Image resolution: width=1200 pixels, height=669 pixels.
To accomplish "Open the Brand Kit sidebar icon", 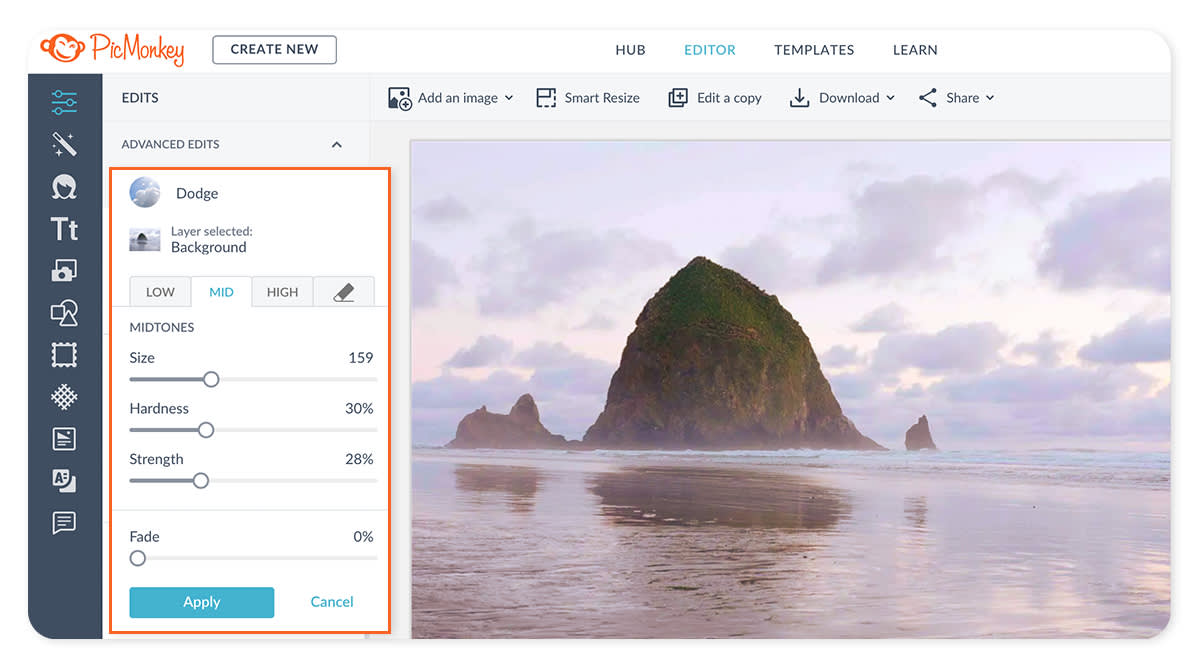I will click(64, 481).
